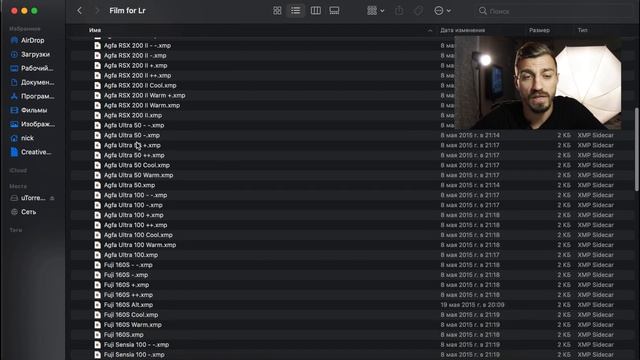Switch to gallery view
The image size is (640, 360).
[x=334, y=11]
